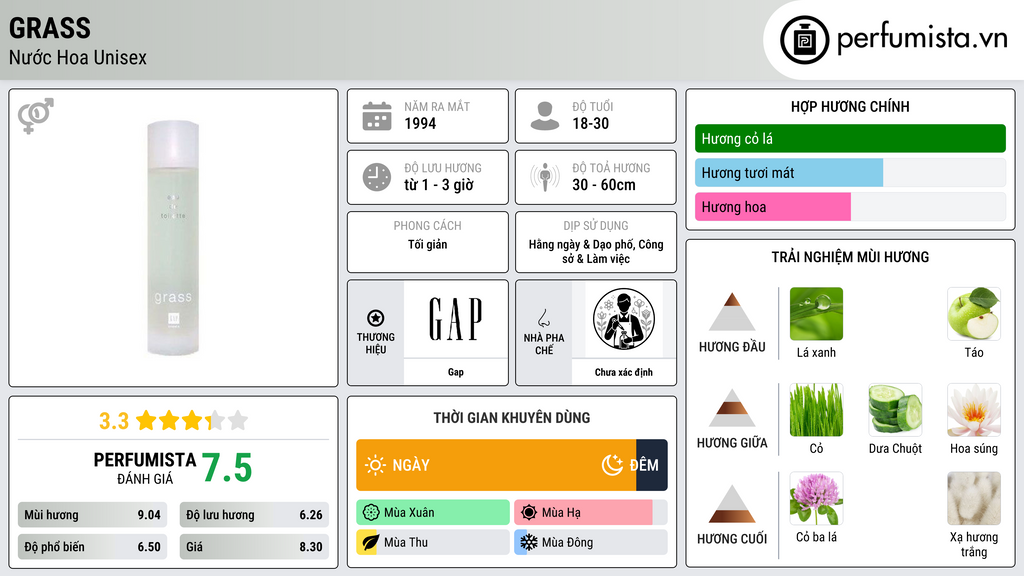Screen dimensions: 1024x576
Task: Click the unisex gender symbol icon
Action: tap(36, 116)
